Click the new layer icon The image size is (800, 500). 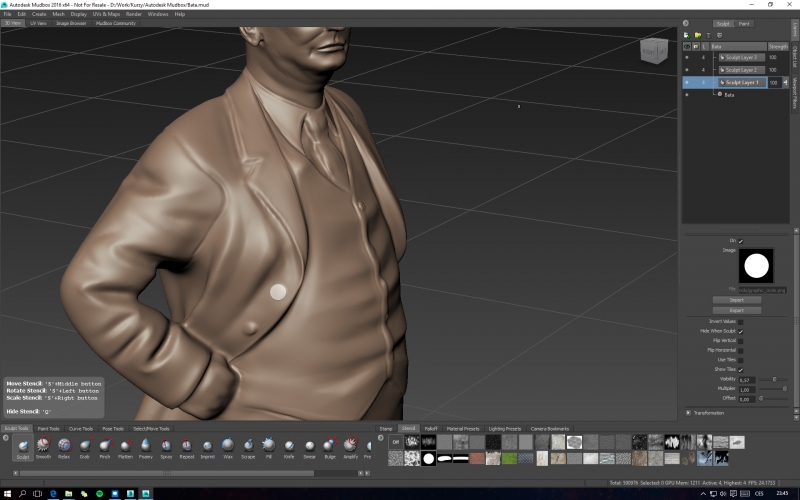pos(687,35)
